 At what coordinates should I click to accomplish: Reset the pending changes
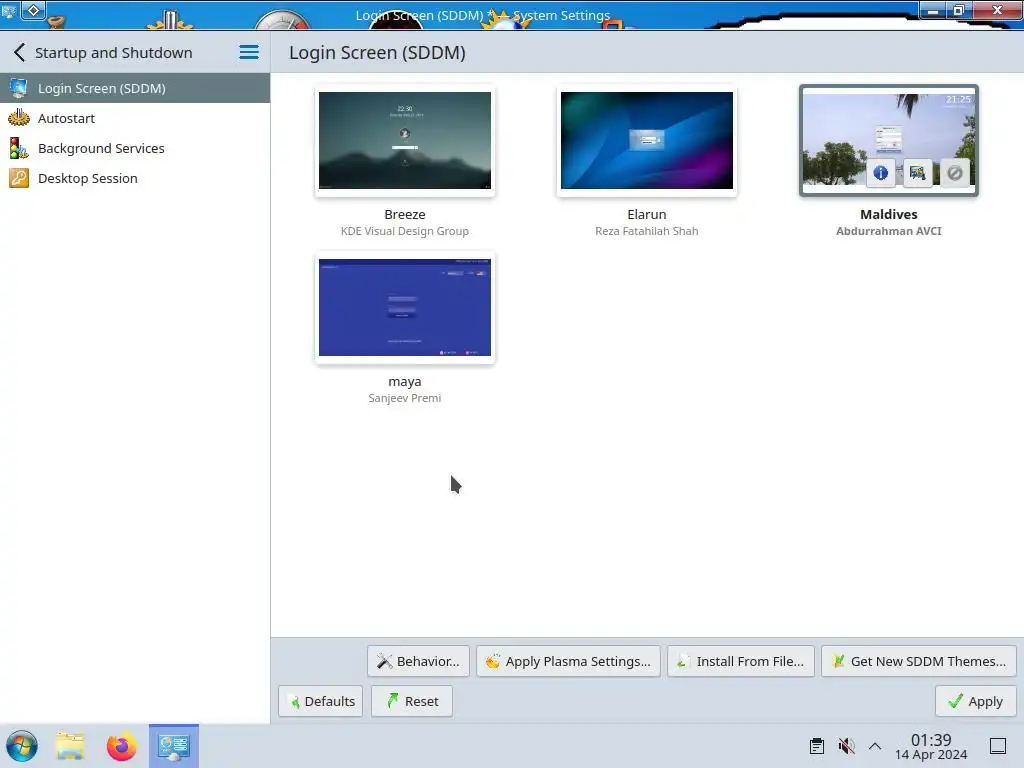click(412, 701)
